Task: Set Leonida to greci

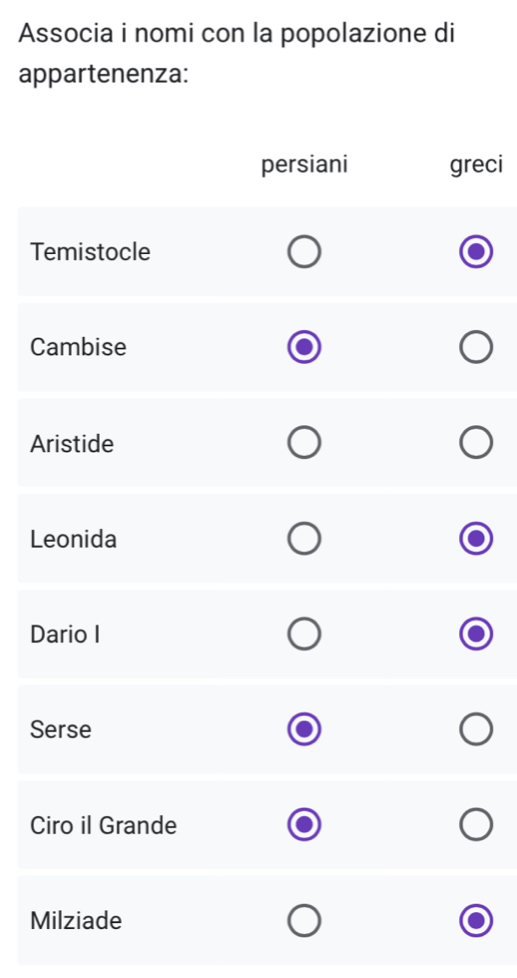Action: click(x=476, y=539)
